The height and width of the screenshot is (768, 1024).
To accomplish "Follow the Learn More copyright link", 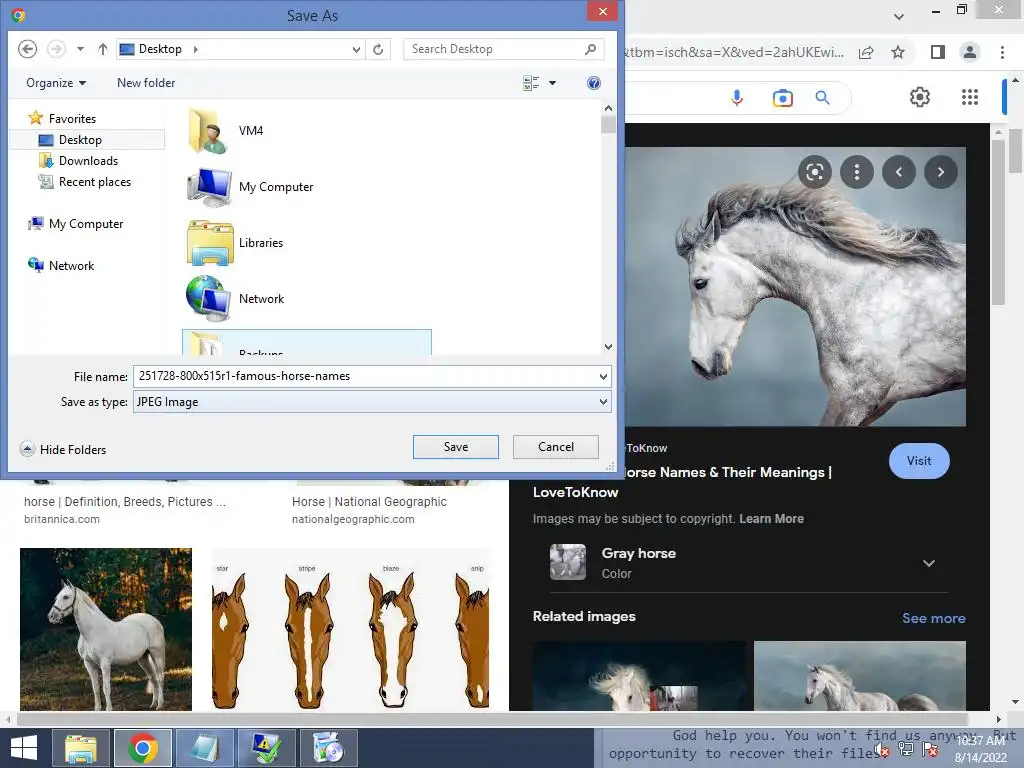I will click(x=771, y=519).
